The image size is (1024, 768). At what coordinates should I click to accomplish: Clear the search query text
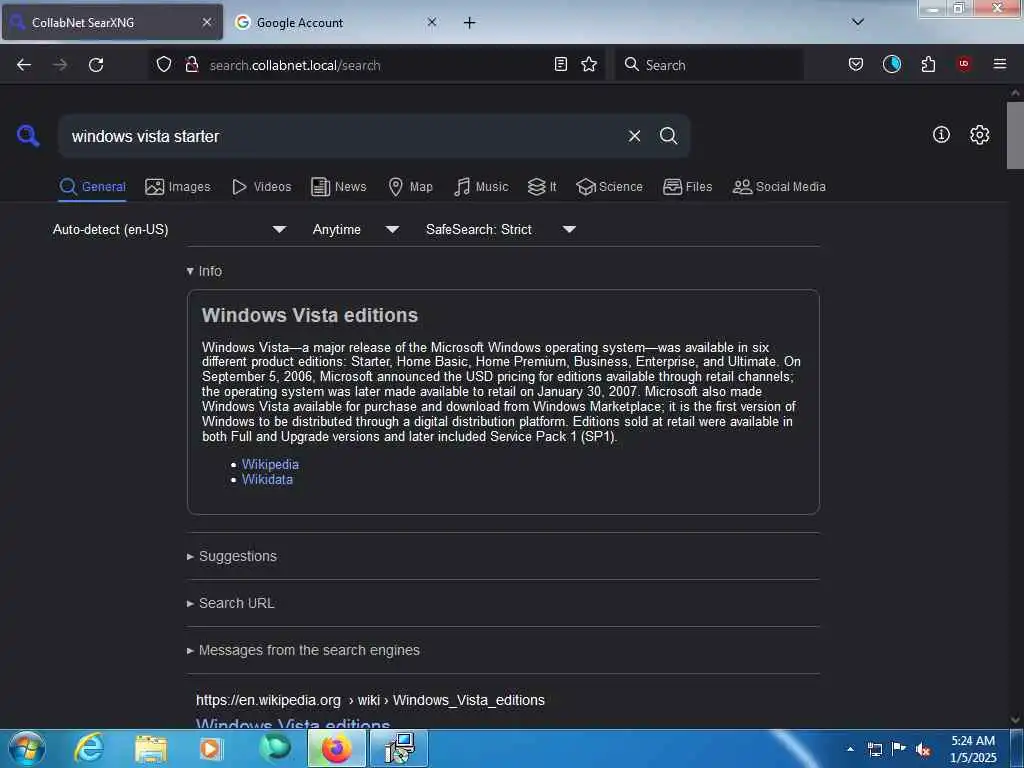(634, 136)
